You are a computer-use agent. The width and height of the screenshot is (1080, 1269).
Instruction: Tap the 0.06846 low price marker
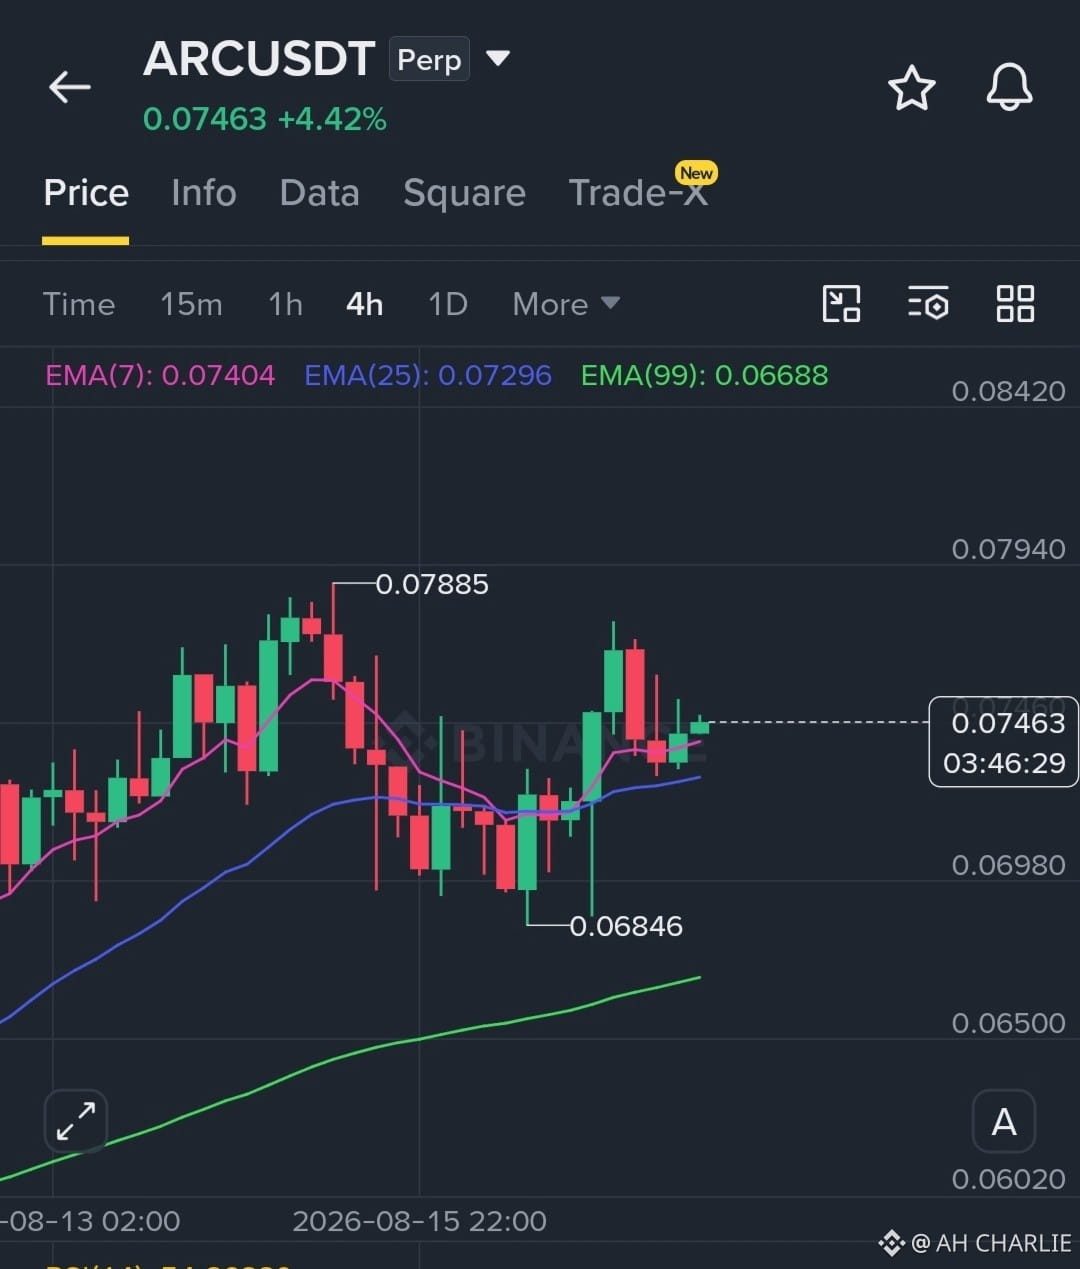626,926
